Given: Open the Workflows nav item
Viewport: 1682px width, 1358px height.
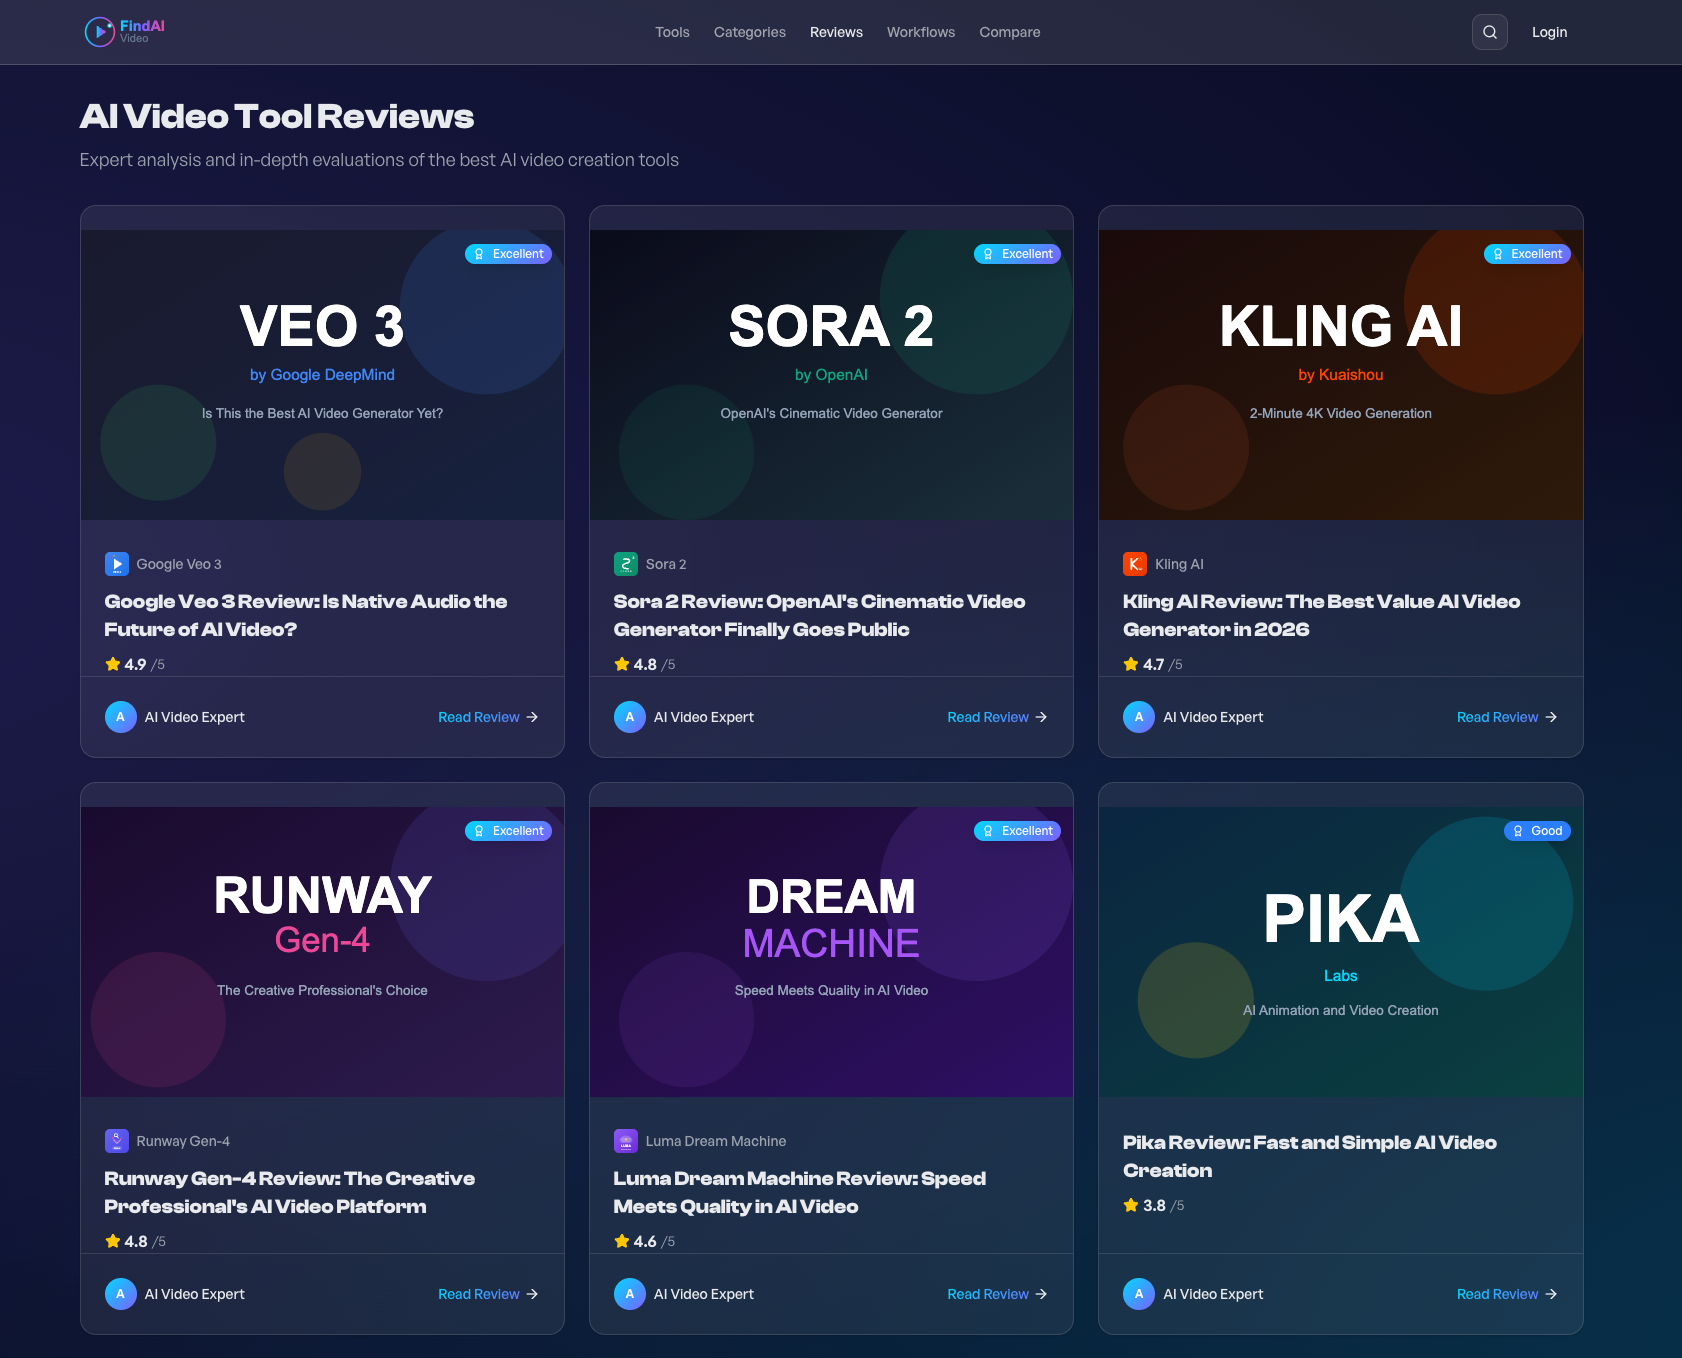Looking at the screenshot, I should click(921, 32).
